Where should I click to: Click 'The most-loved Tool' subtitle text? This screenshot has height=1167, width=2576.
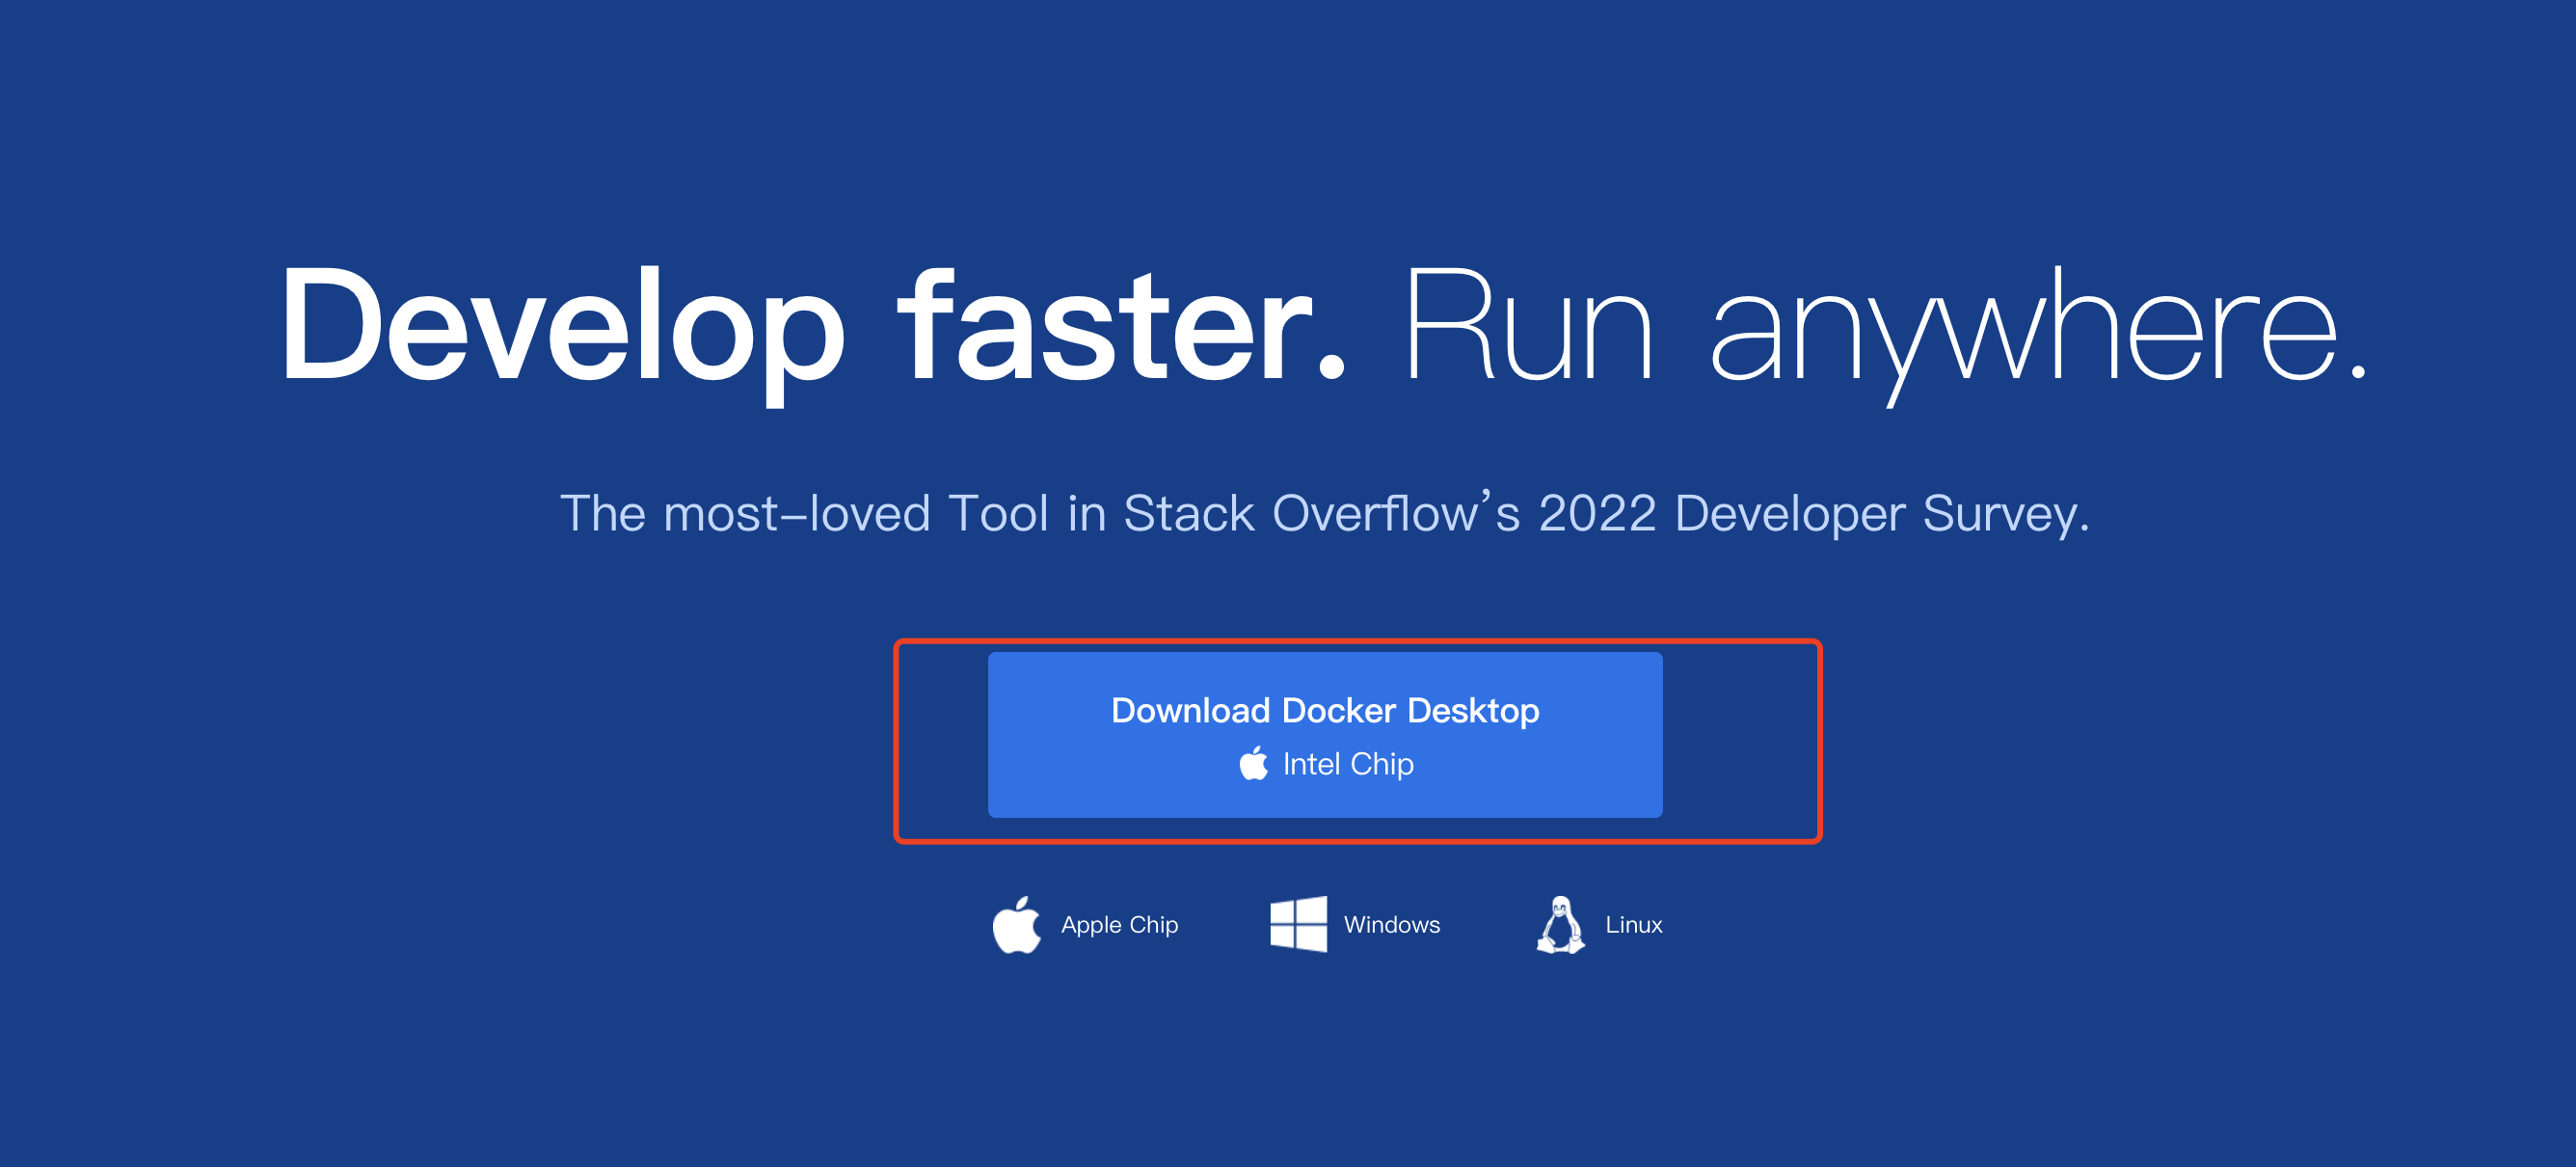click(803, 513)
